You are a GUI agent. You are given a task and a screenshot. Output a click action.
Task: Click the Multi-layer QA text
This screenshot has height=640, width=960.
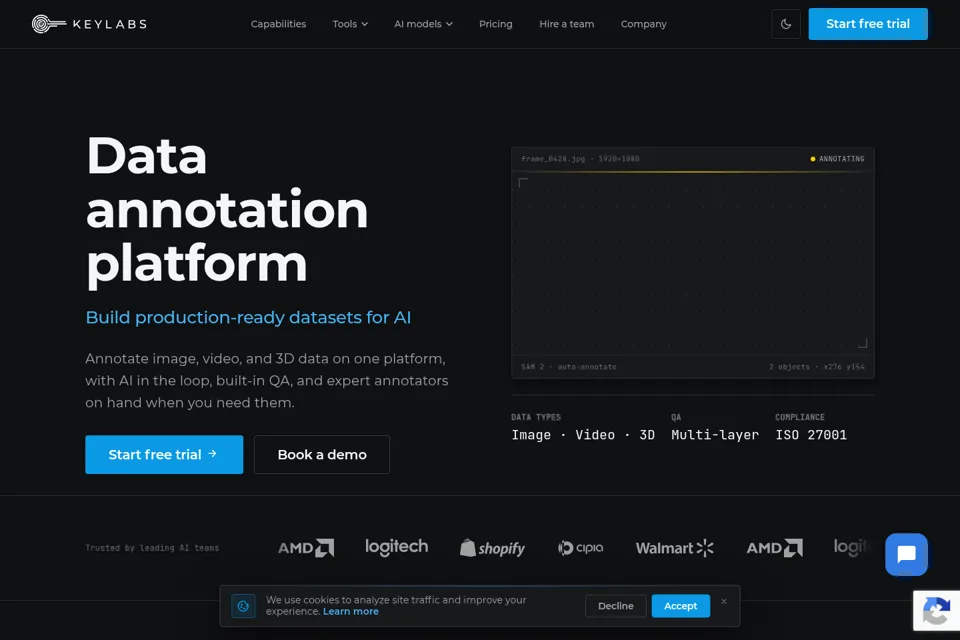click(x=714, y=435)
